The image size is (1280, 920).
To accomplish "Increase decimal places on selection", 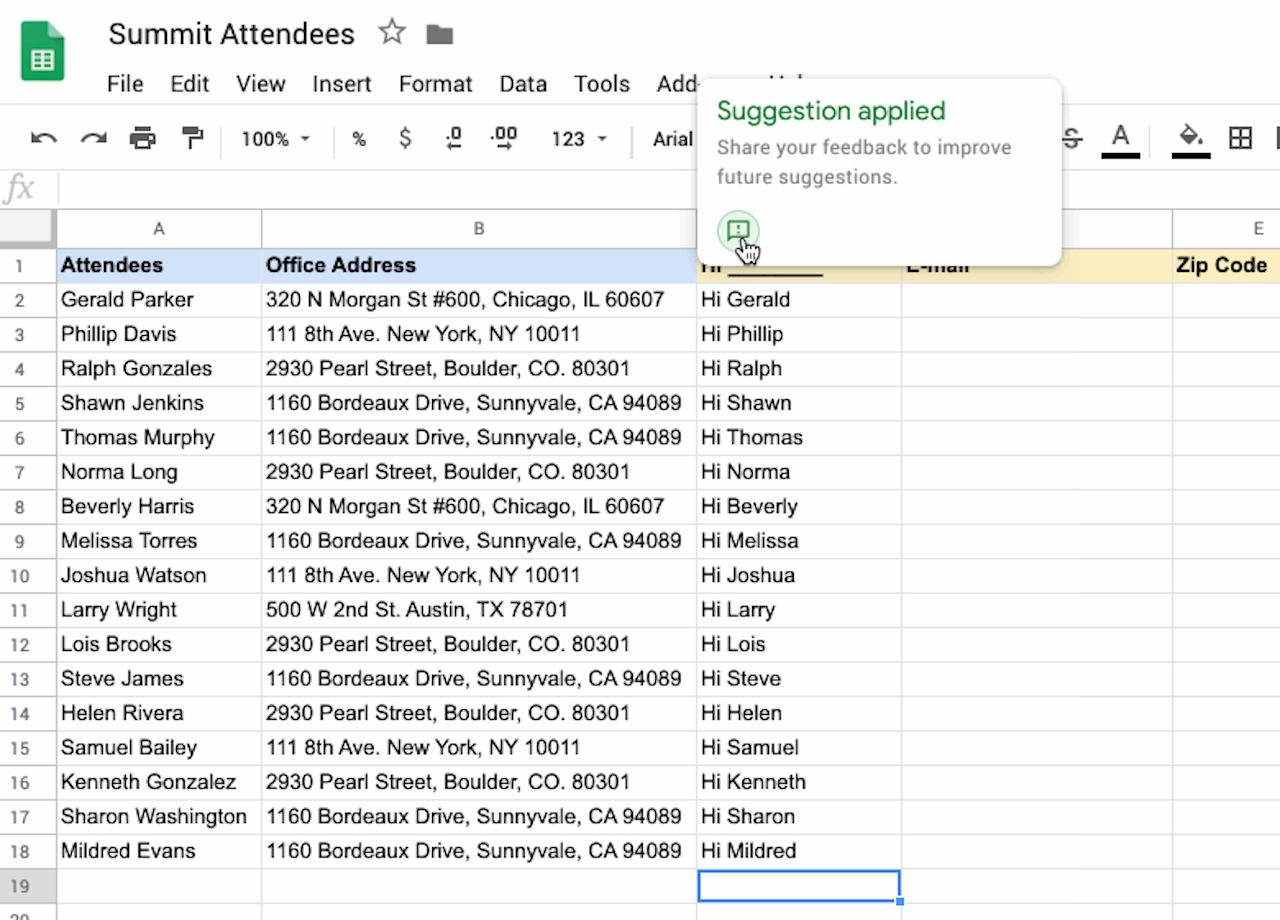I will (x=503, y=139).
